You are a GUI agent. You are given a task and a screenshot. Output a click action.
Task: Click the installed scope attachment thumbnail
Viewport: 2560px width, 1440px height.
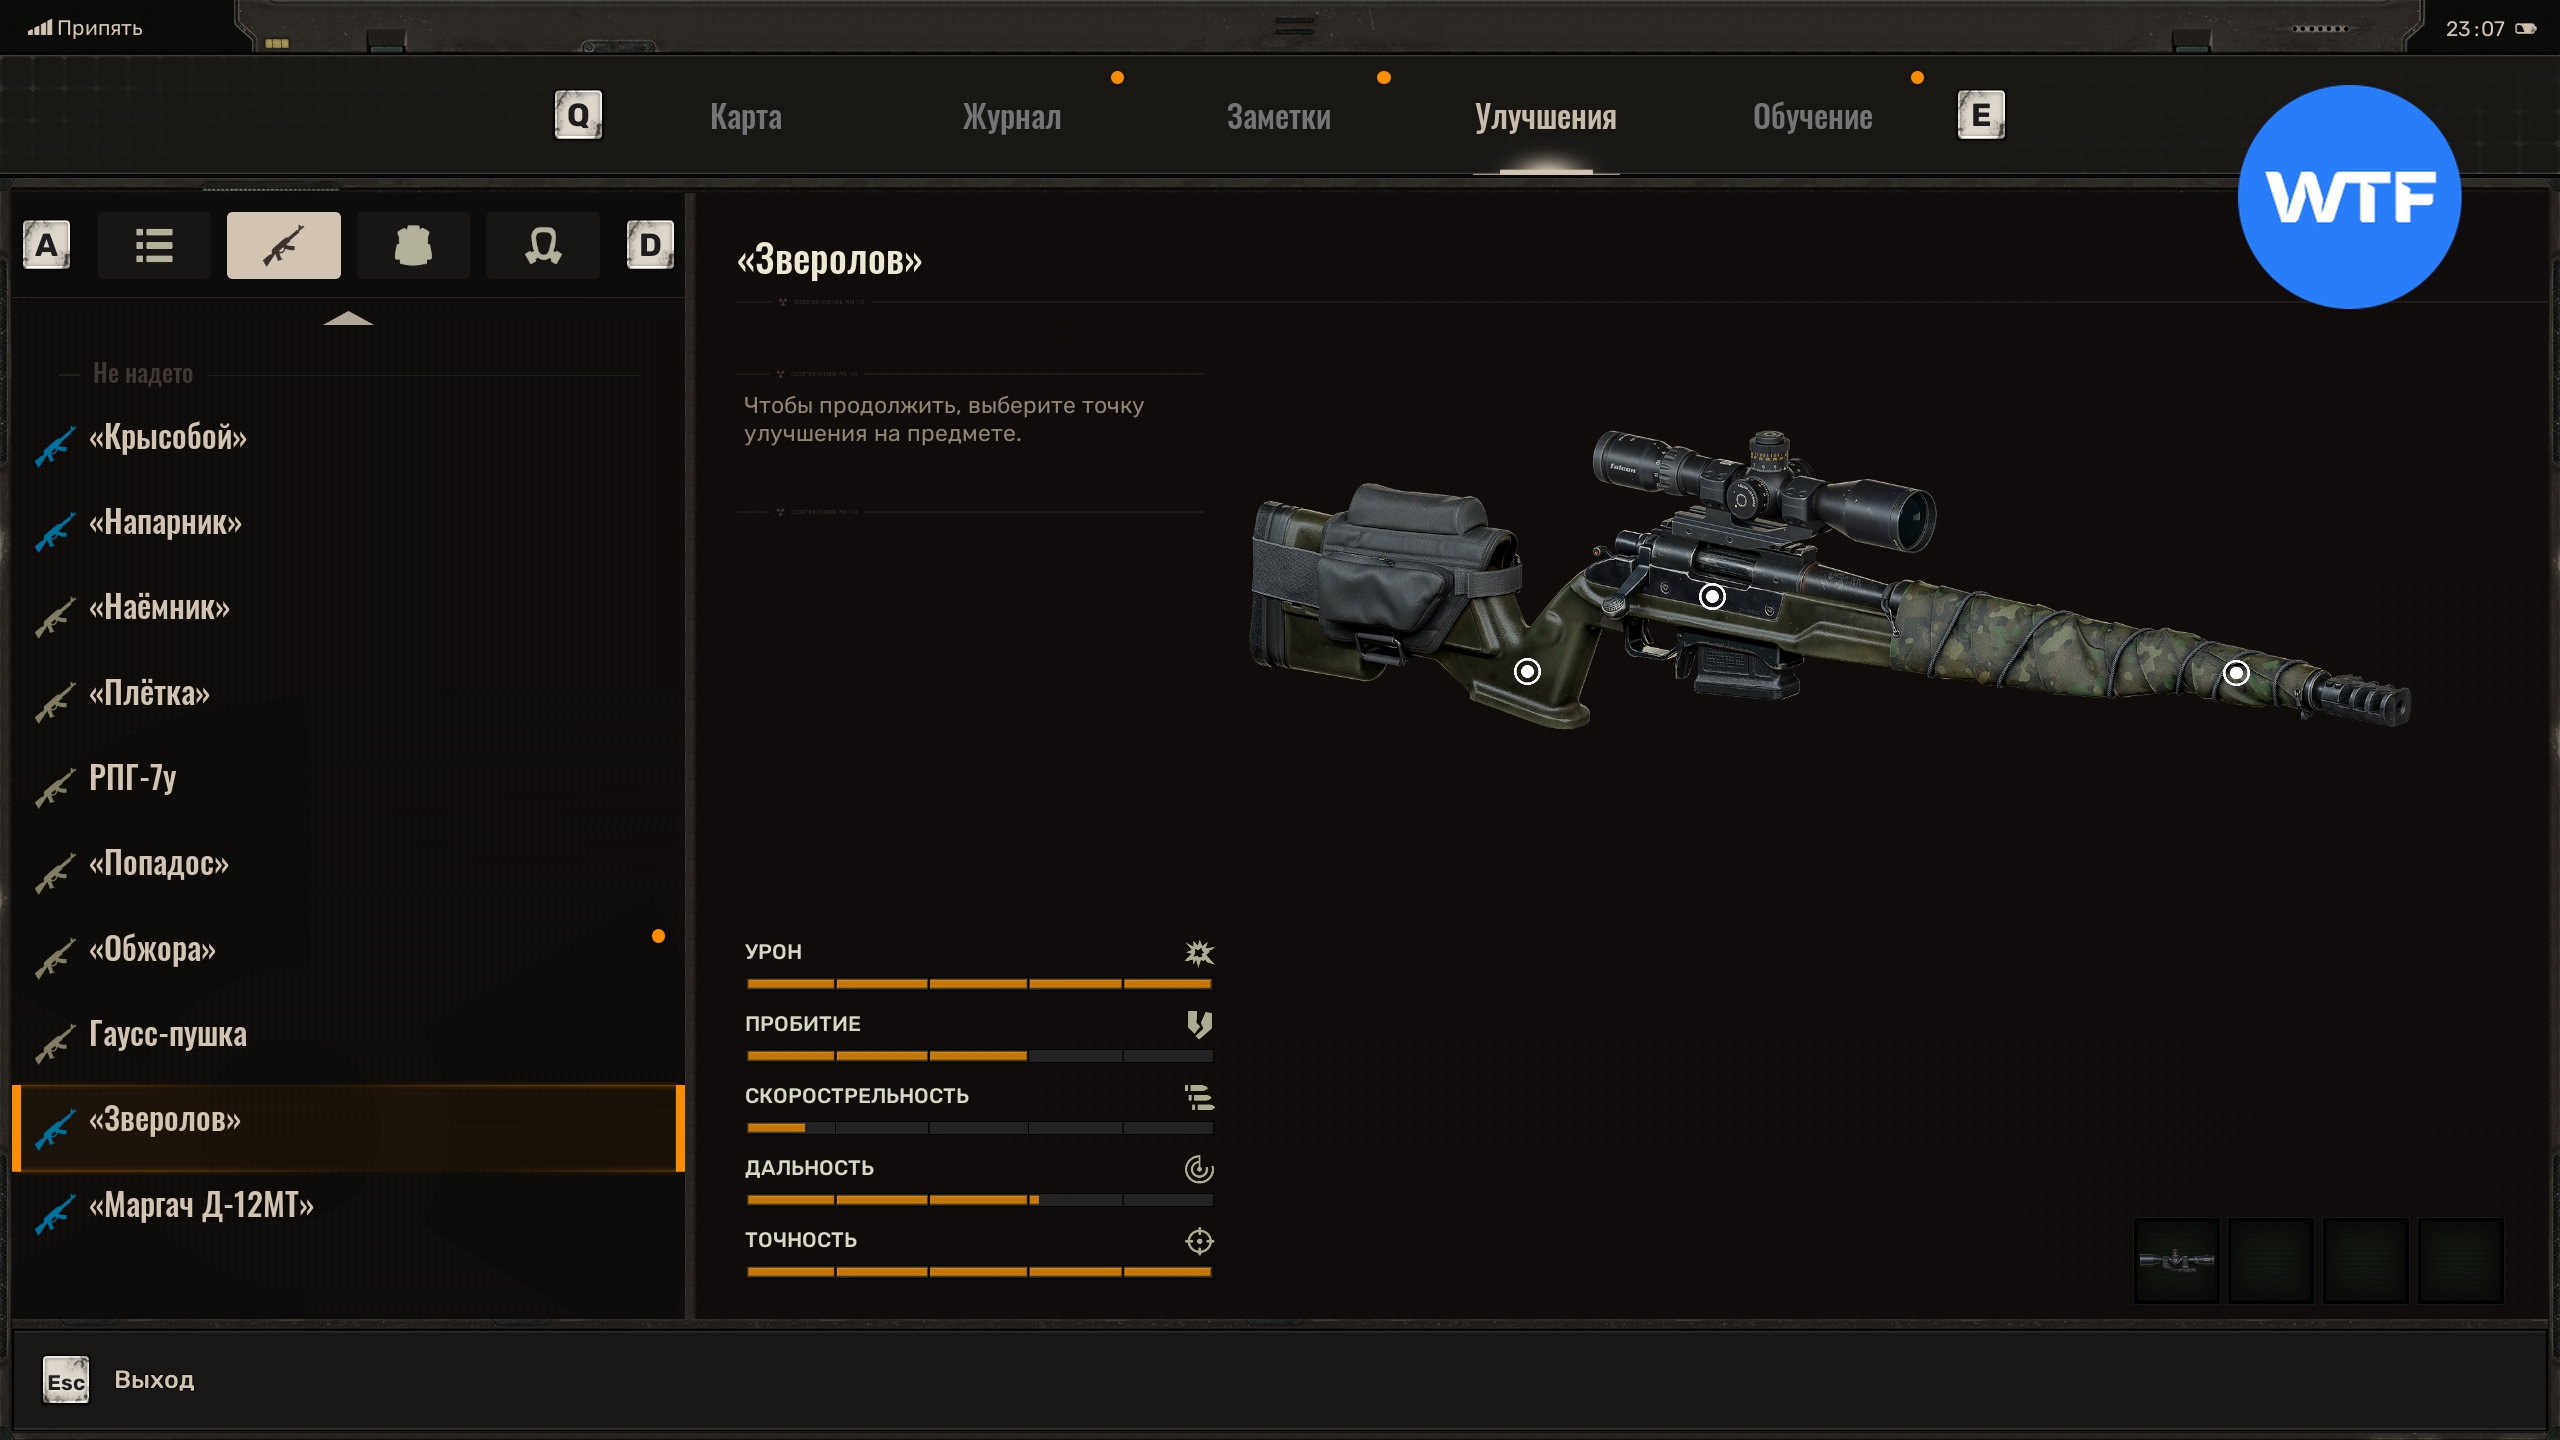(2176, 1260)
